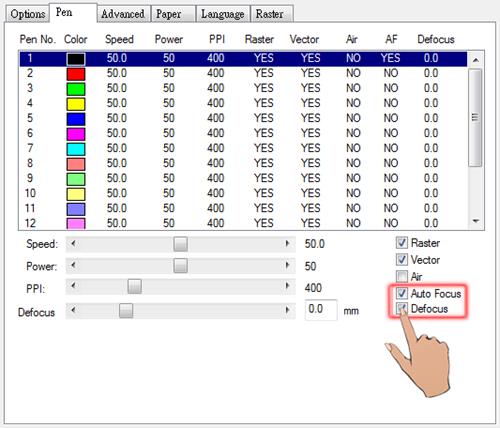
Task: Toggle the Raster checkbox
Action: [x=402, y=243]
